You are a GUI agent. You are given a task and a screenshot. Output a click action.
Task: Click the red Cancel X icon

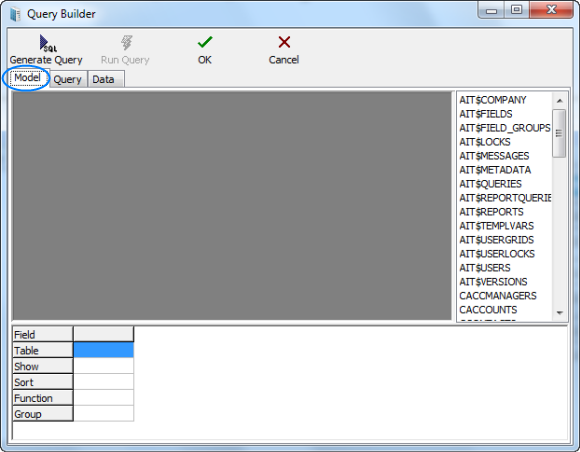point(284,42)
